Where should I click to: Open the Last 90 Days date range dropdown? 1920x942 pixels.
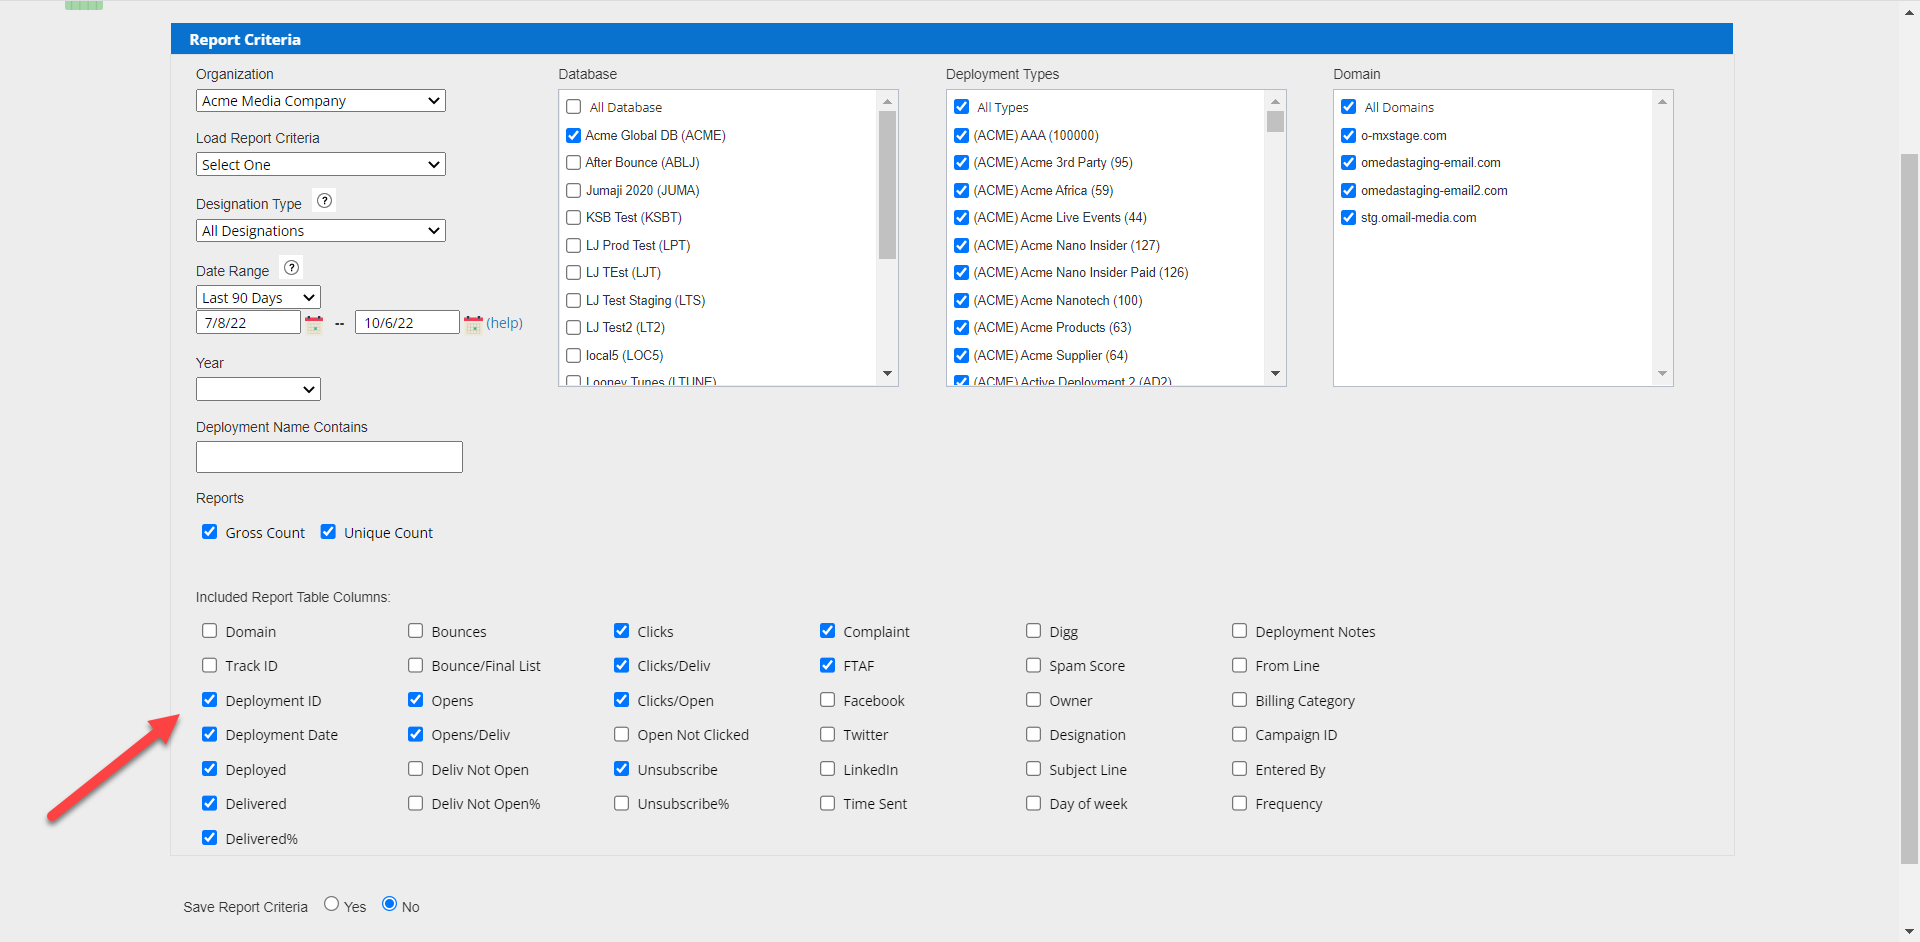(x=258, y=298)
